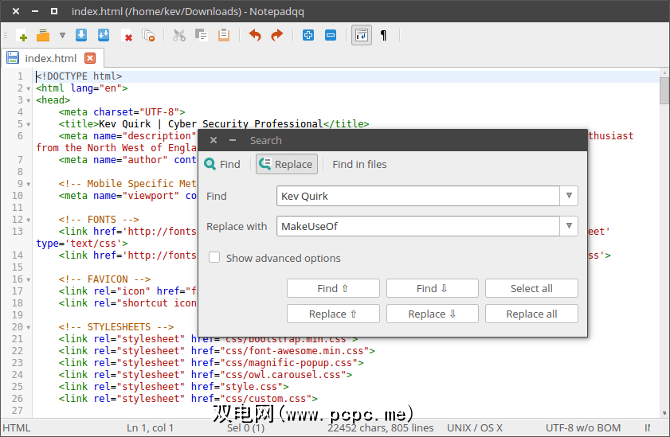This screenshot has height=437, width=670.
Task: Enable Show advanced options checkbox
Action: coord(214,258)
